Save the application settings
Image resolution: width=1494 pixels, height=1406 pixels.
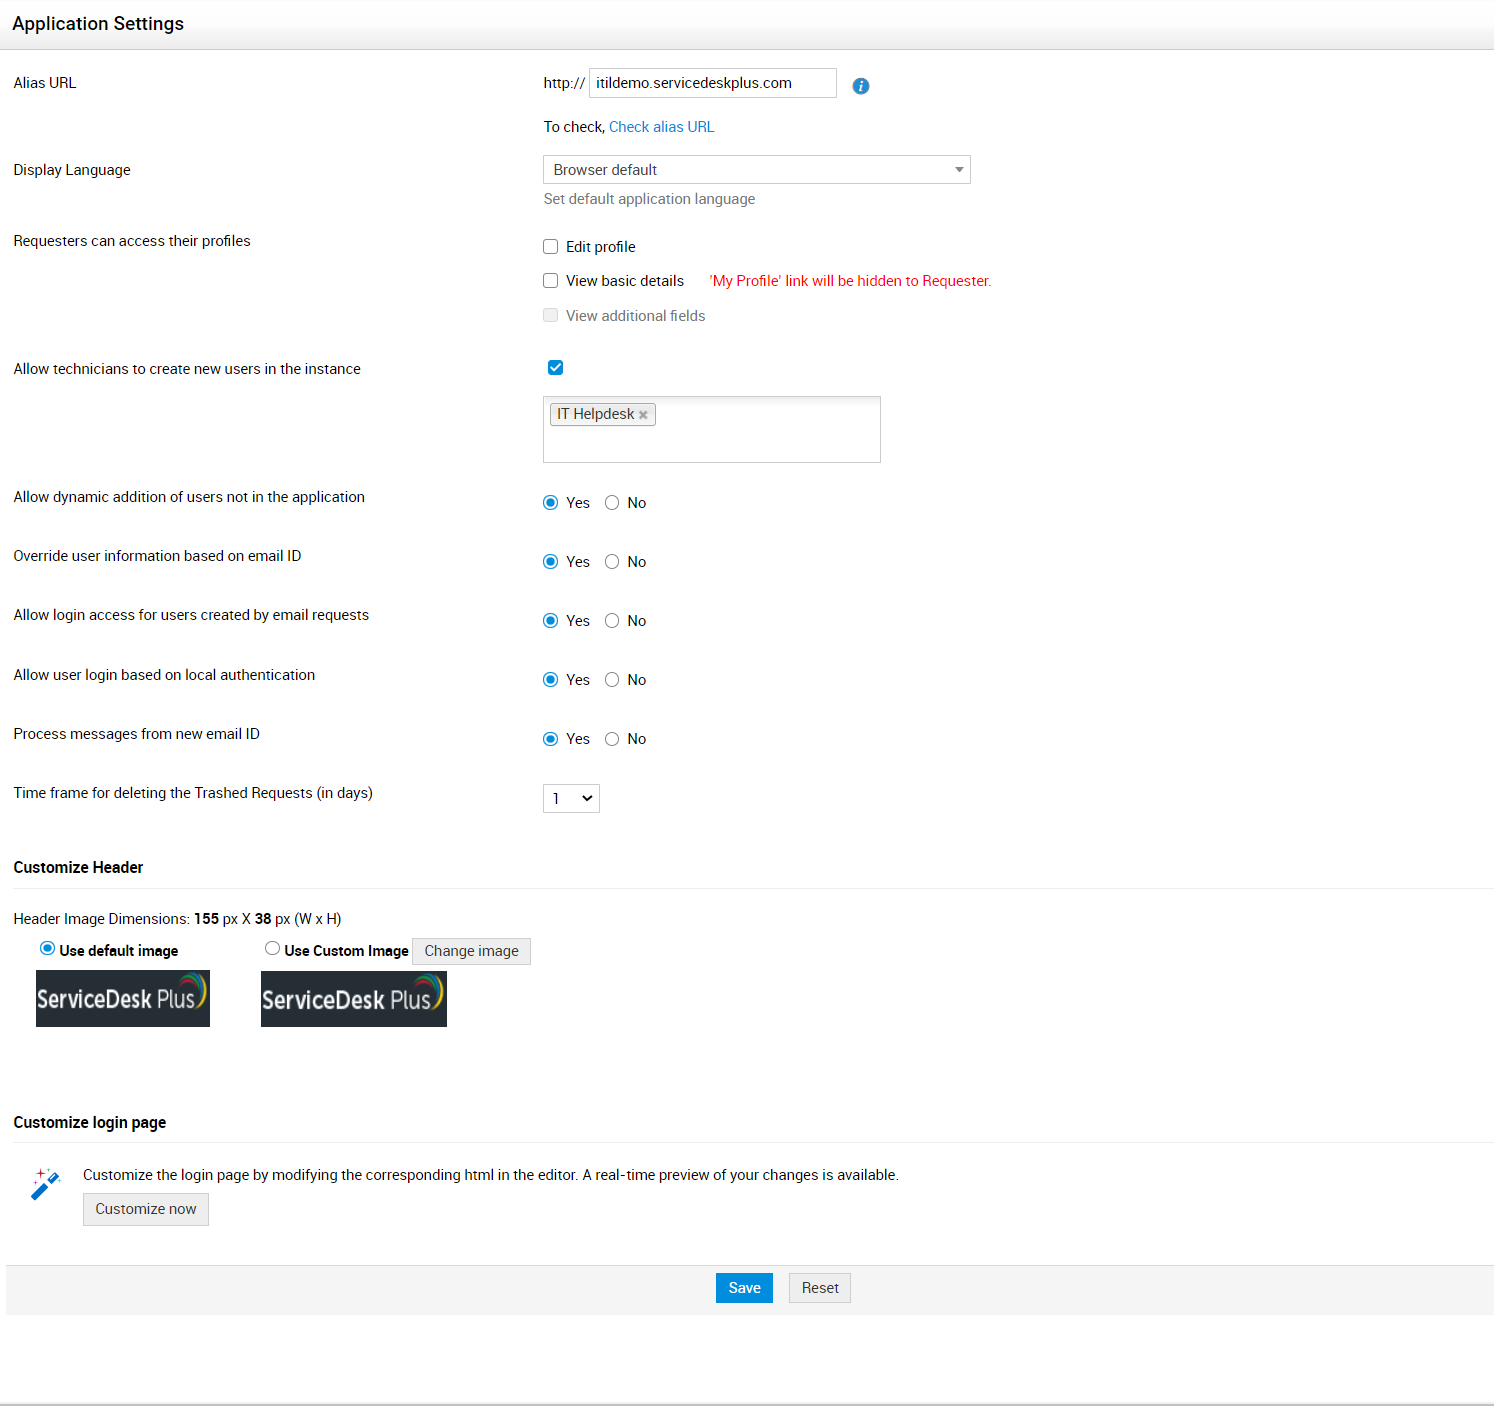click(x=744, y=1288)
